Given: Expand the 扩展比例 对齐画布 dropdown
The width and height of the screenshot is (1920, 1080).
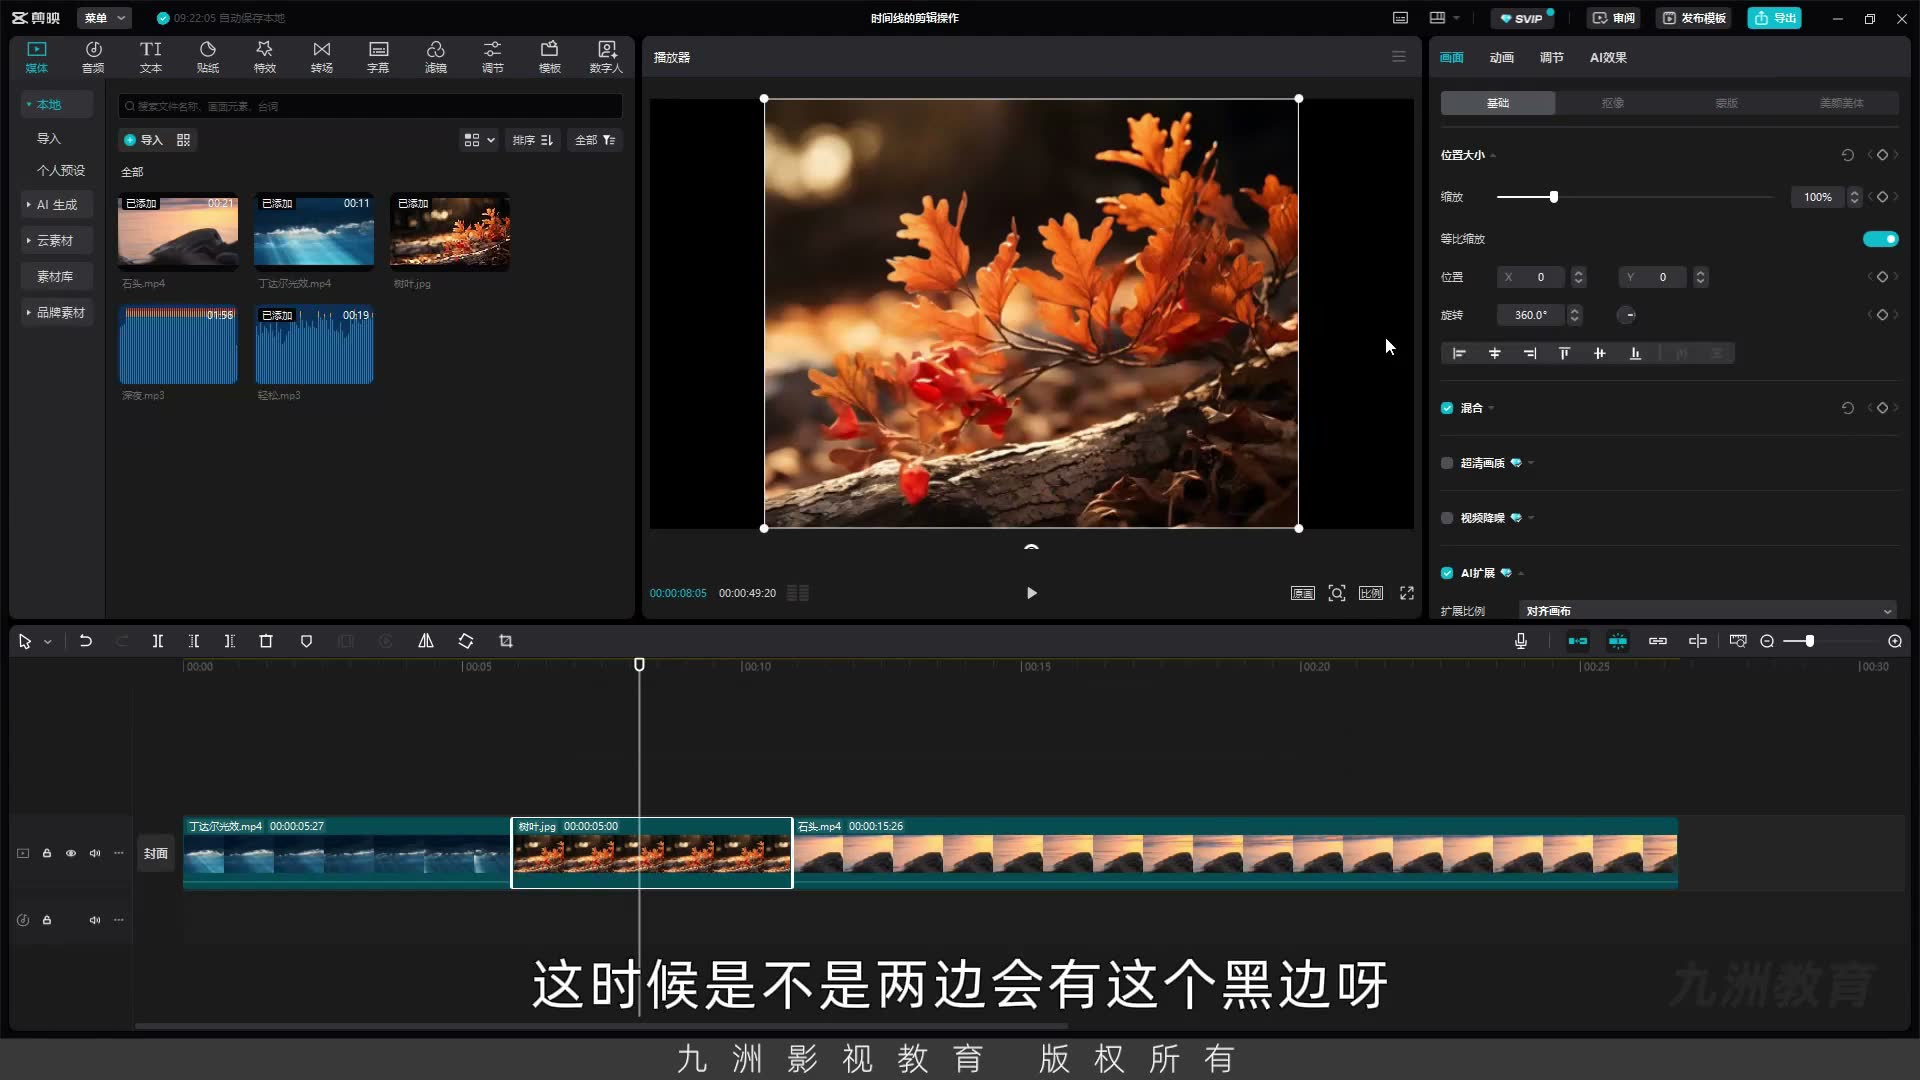Looking at the screenshot, I should (x=1708, y=611).
